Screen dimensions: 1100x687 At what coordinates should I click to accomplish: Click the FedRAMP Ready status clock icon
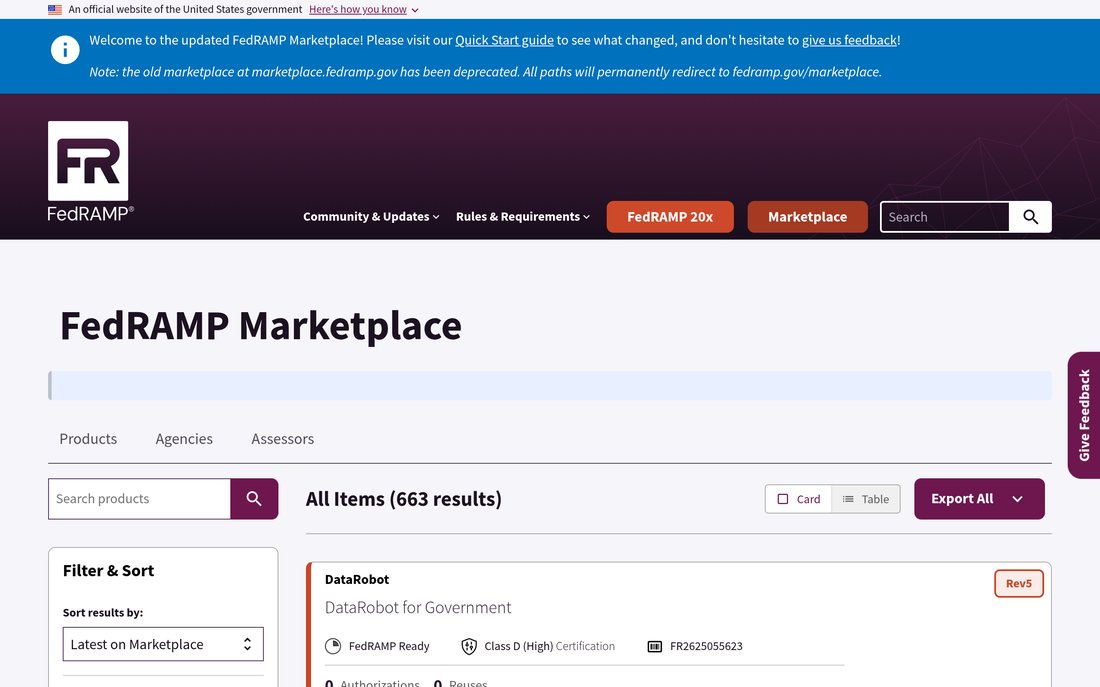click(x=333, y=646)
